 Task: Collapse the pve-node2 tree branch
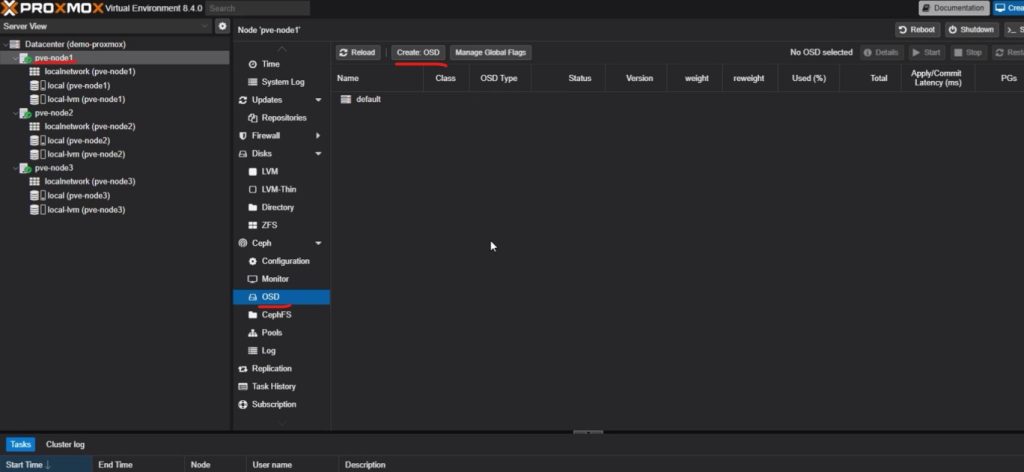click(x=16, y=113)
